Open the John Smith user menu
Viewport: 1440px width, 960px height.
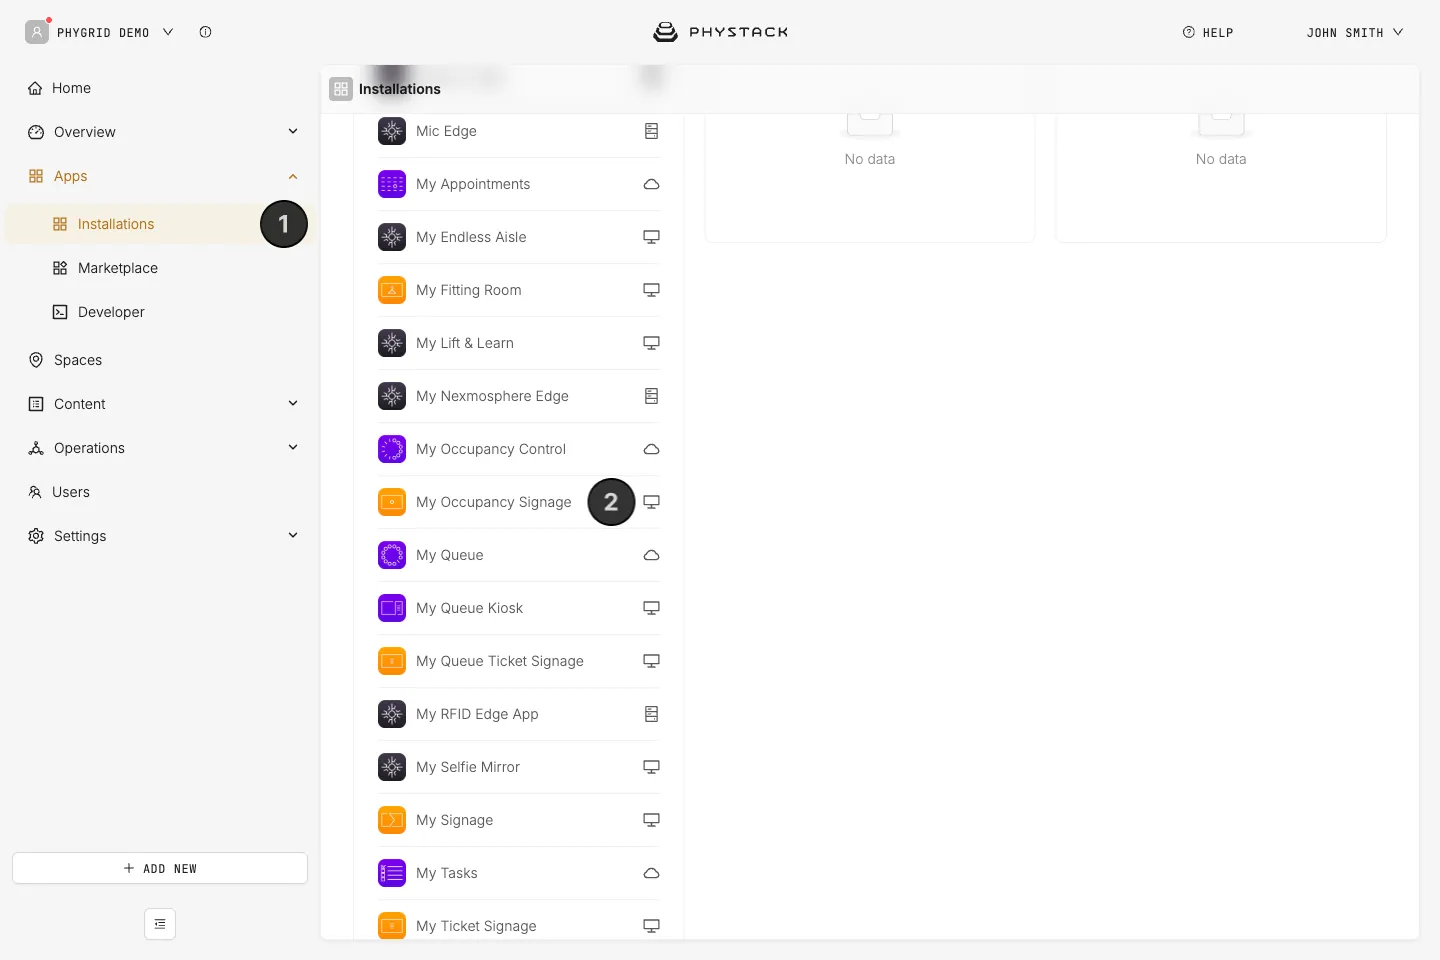tap(1355, 32)
